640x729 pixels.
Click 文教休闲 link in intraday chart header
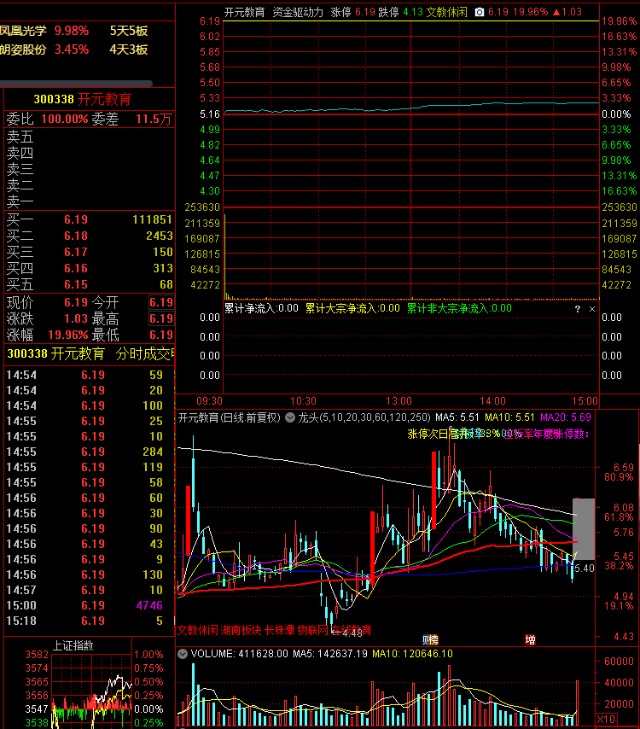pyautogui.click(x=447, y=12)
